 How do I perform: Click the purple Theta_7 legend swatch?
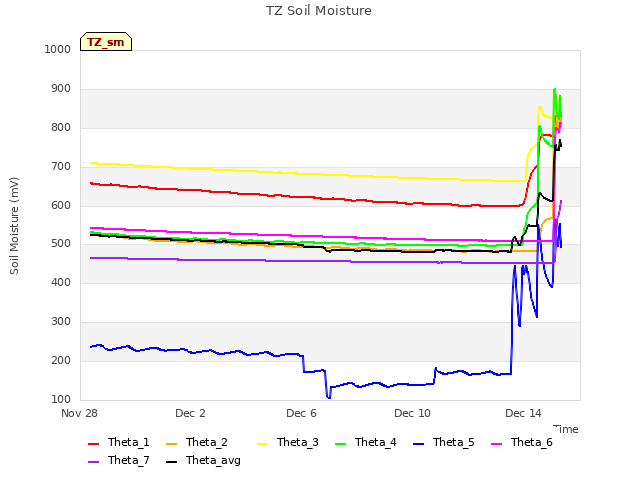(x=93, y=462)
